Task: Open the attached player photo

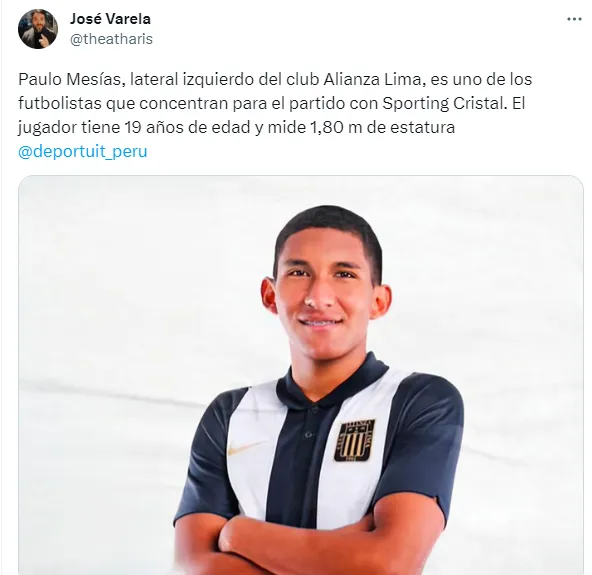Action: point(301,375)
